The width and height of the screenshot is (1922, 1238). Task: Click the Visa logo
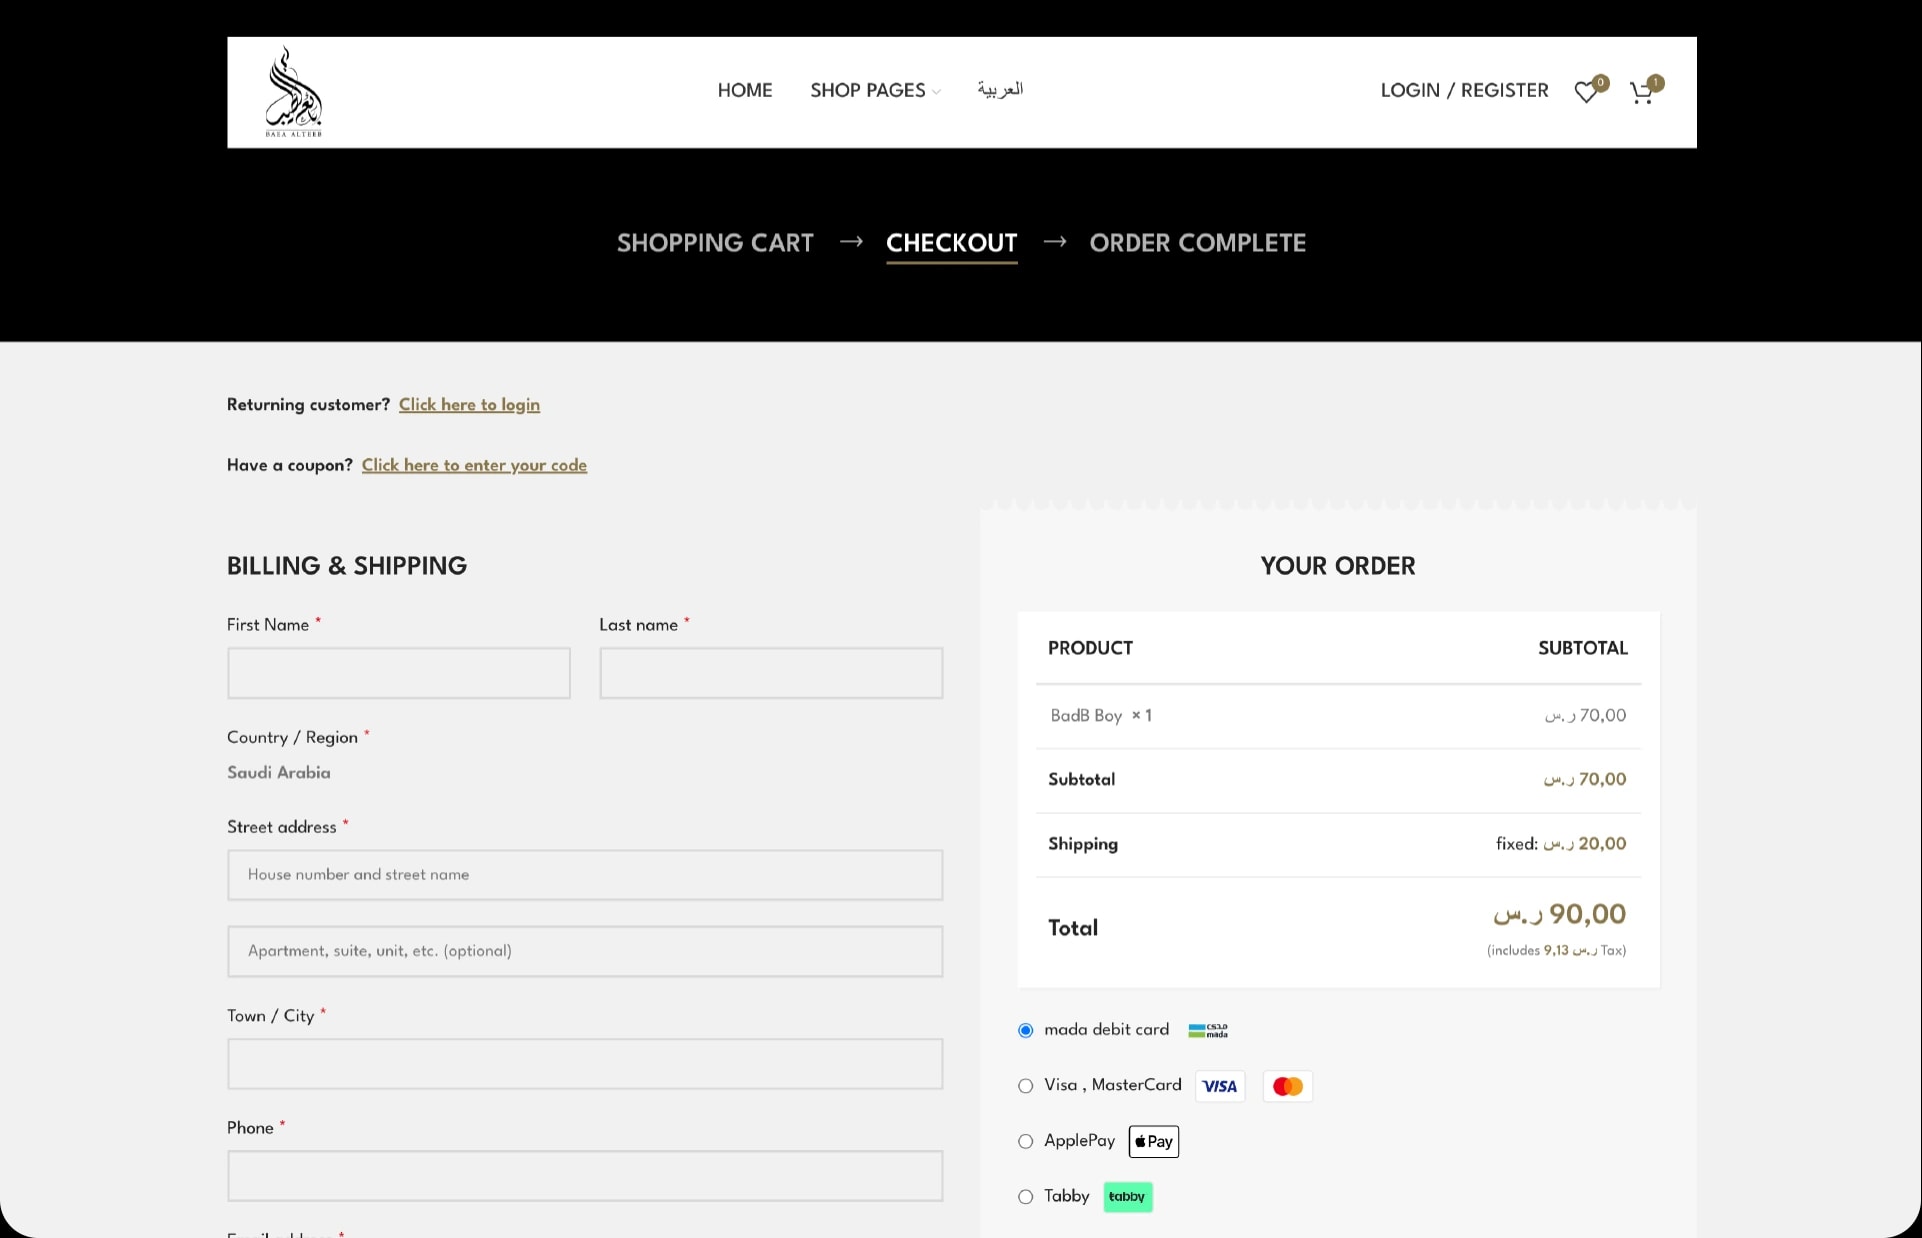(x=1220, y=1086)
